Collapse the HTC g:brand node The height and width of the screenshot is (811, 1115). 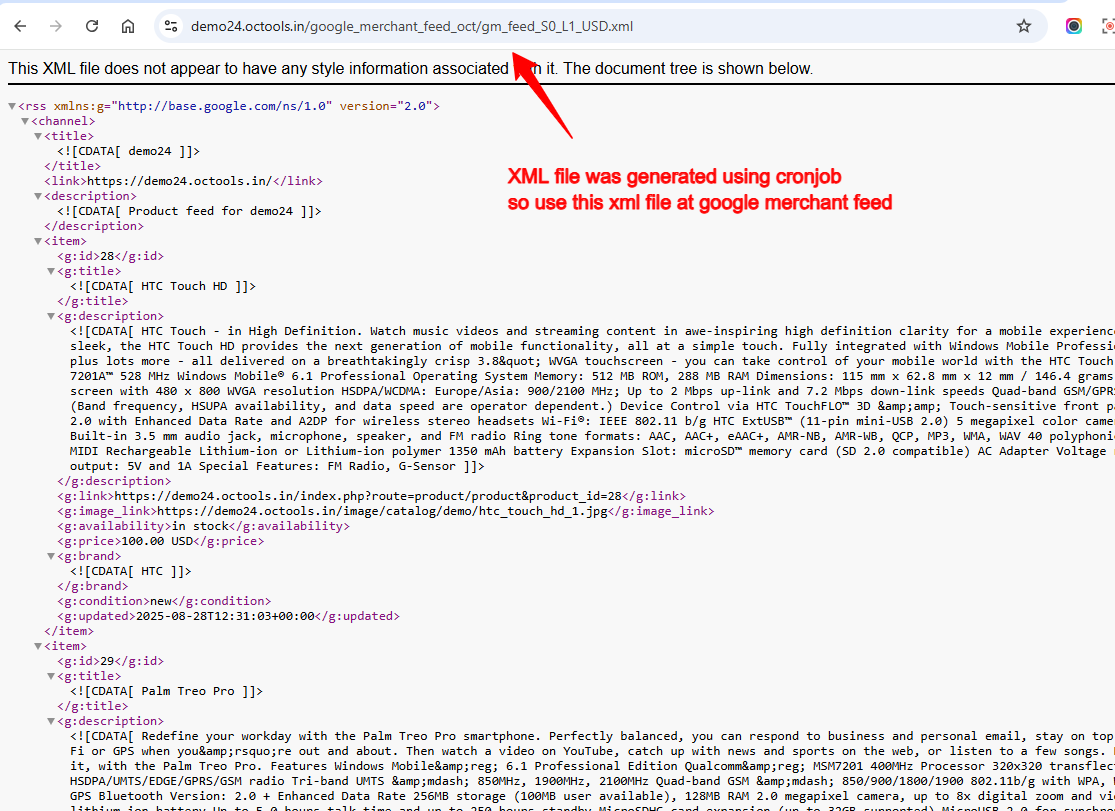point(51,556)
